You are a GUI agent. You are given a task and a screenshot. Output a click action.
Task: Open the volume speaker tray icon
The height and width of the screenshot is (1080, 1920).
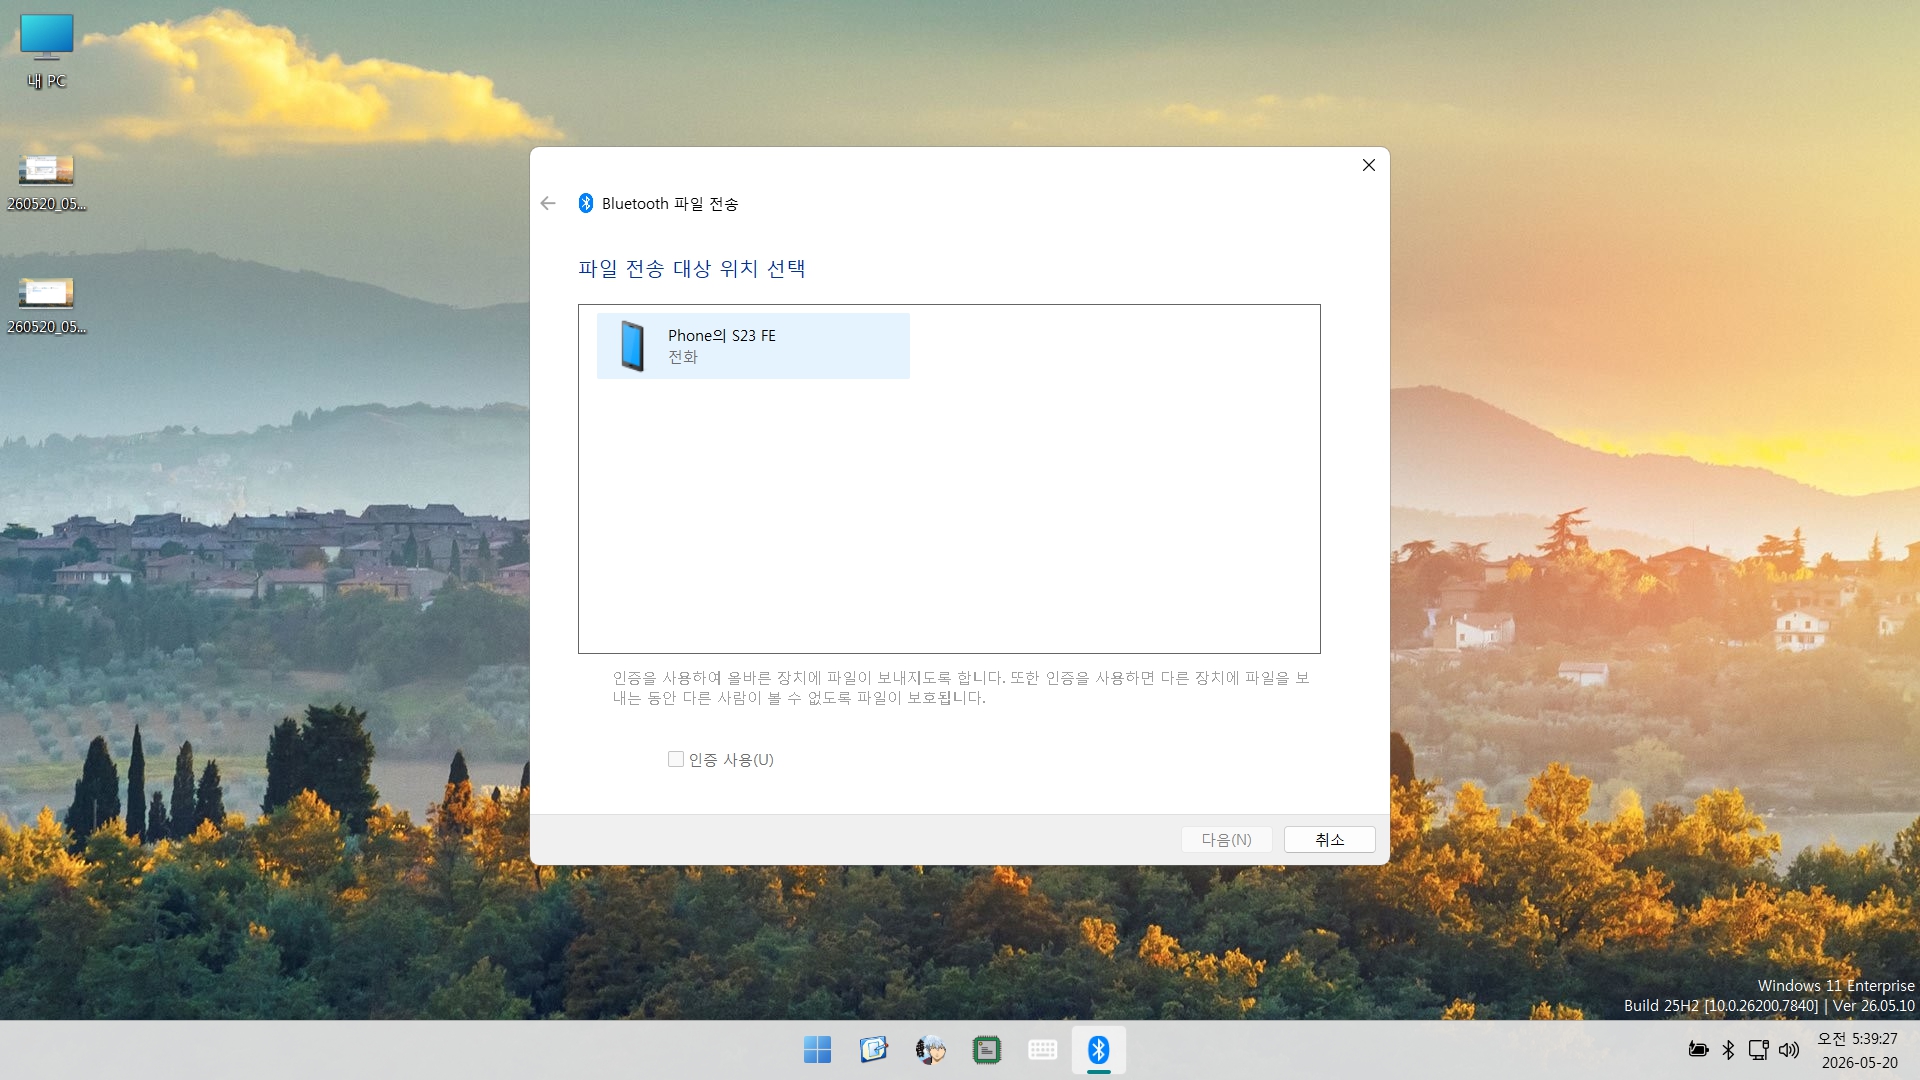tap(1789, 1050)
